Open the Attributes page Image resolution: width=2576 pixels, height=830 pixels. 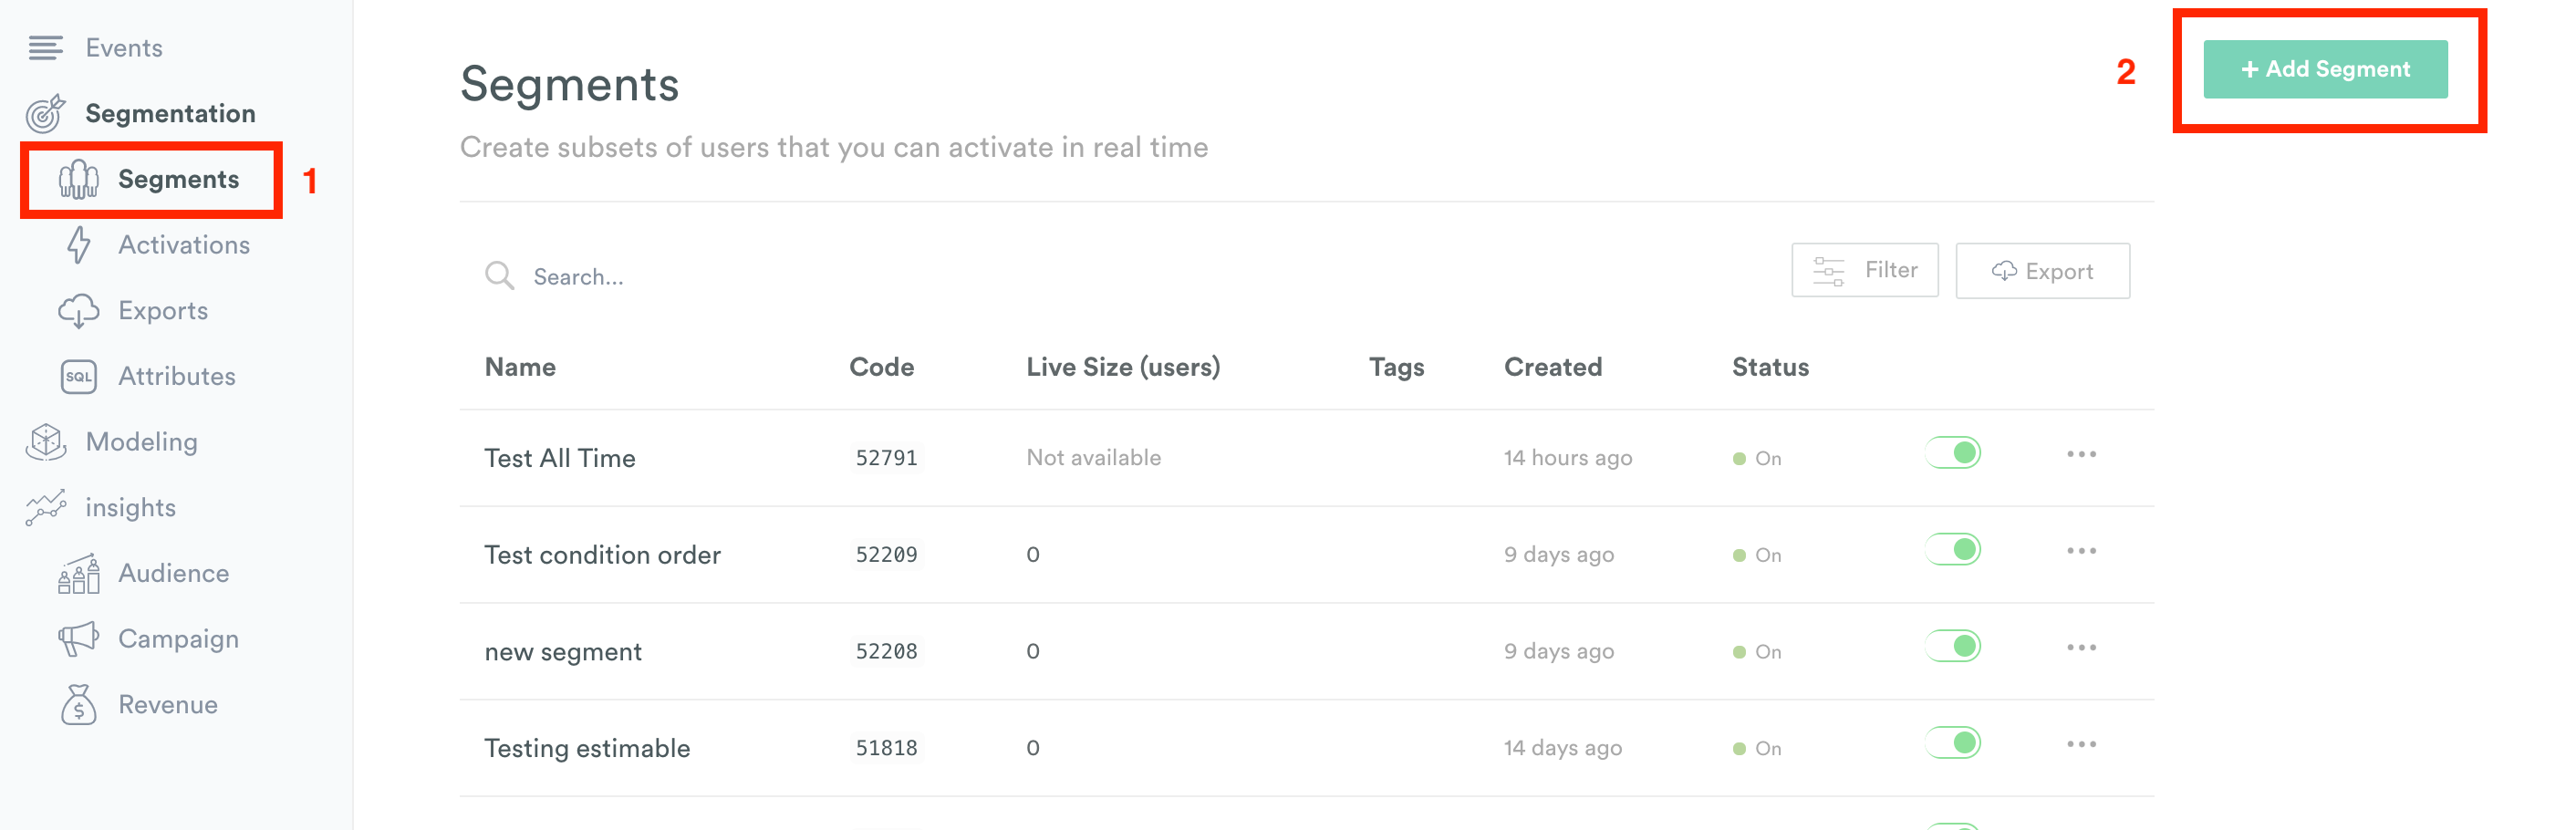click(177, 377)
